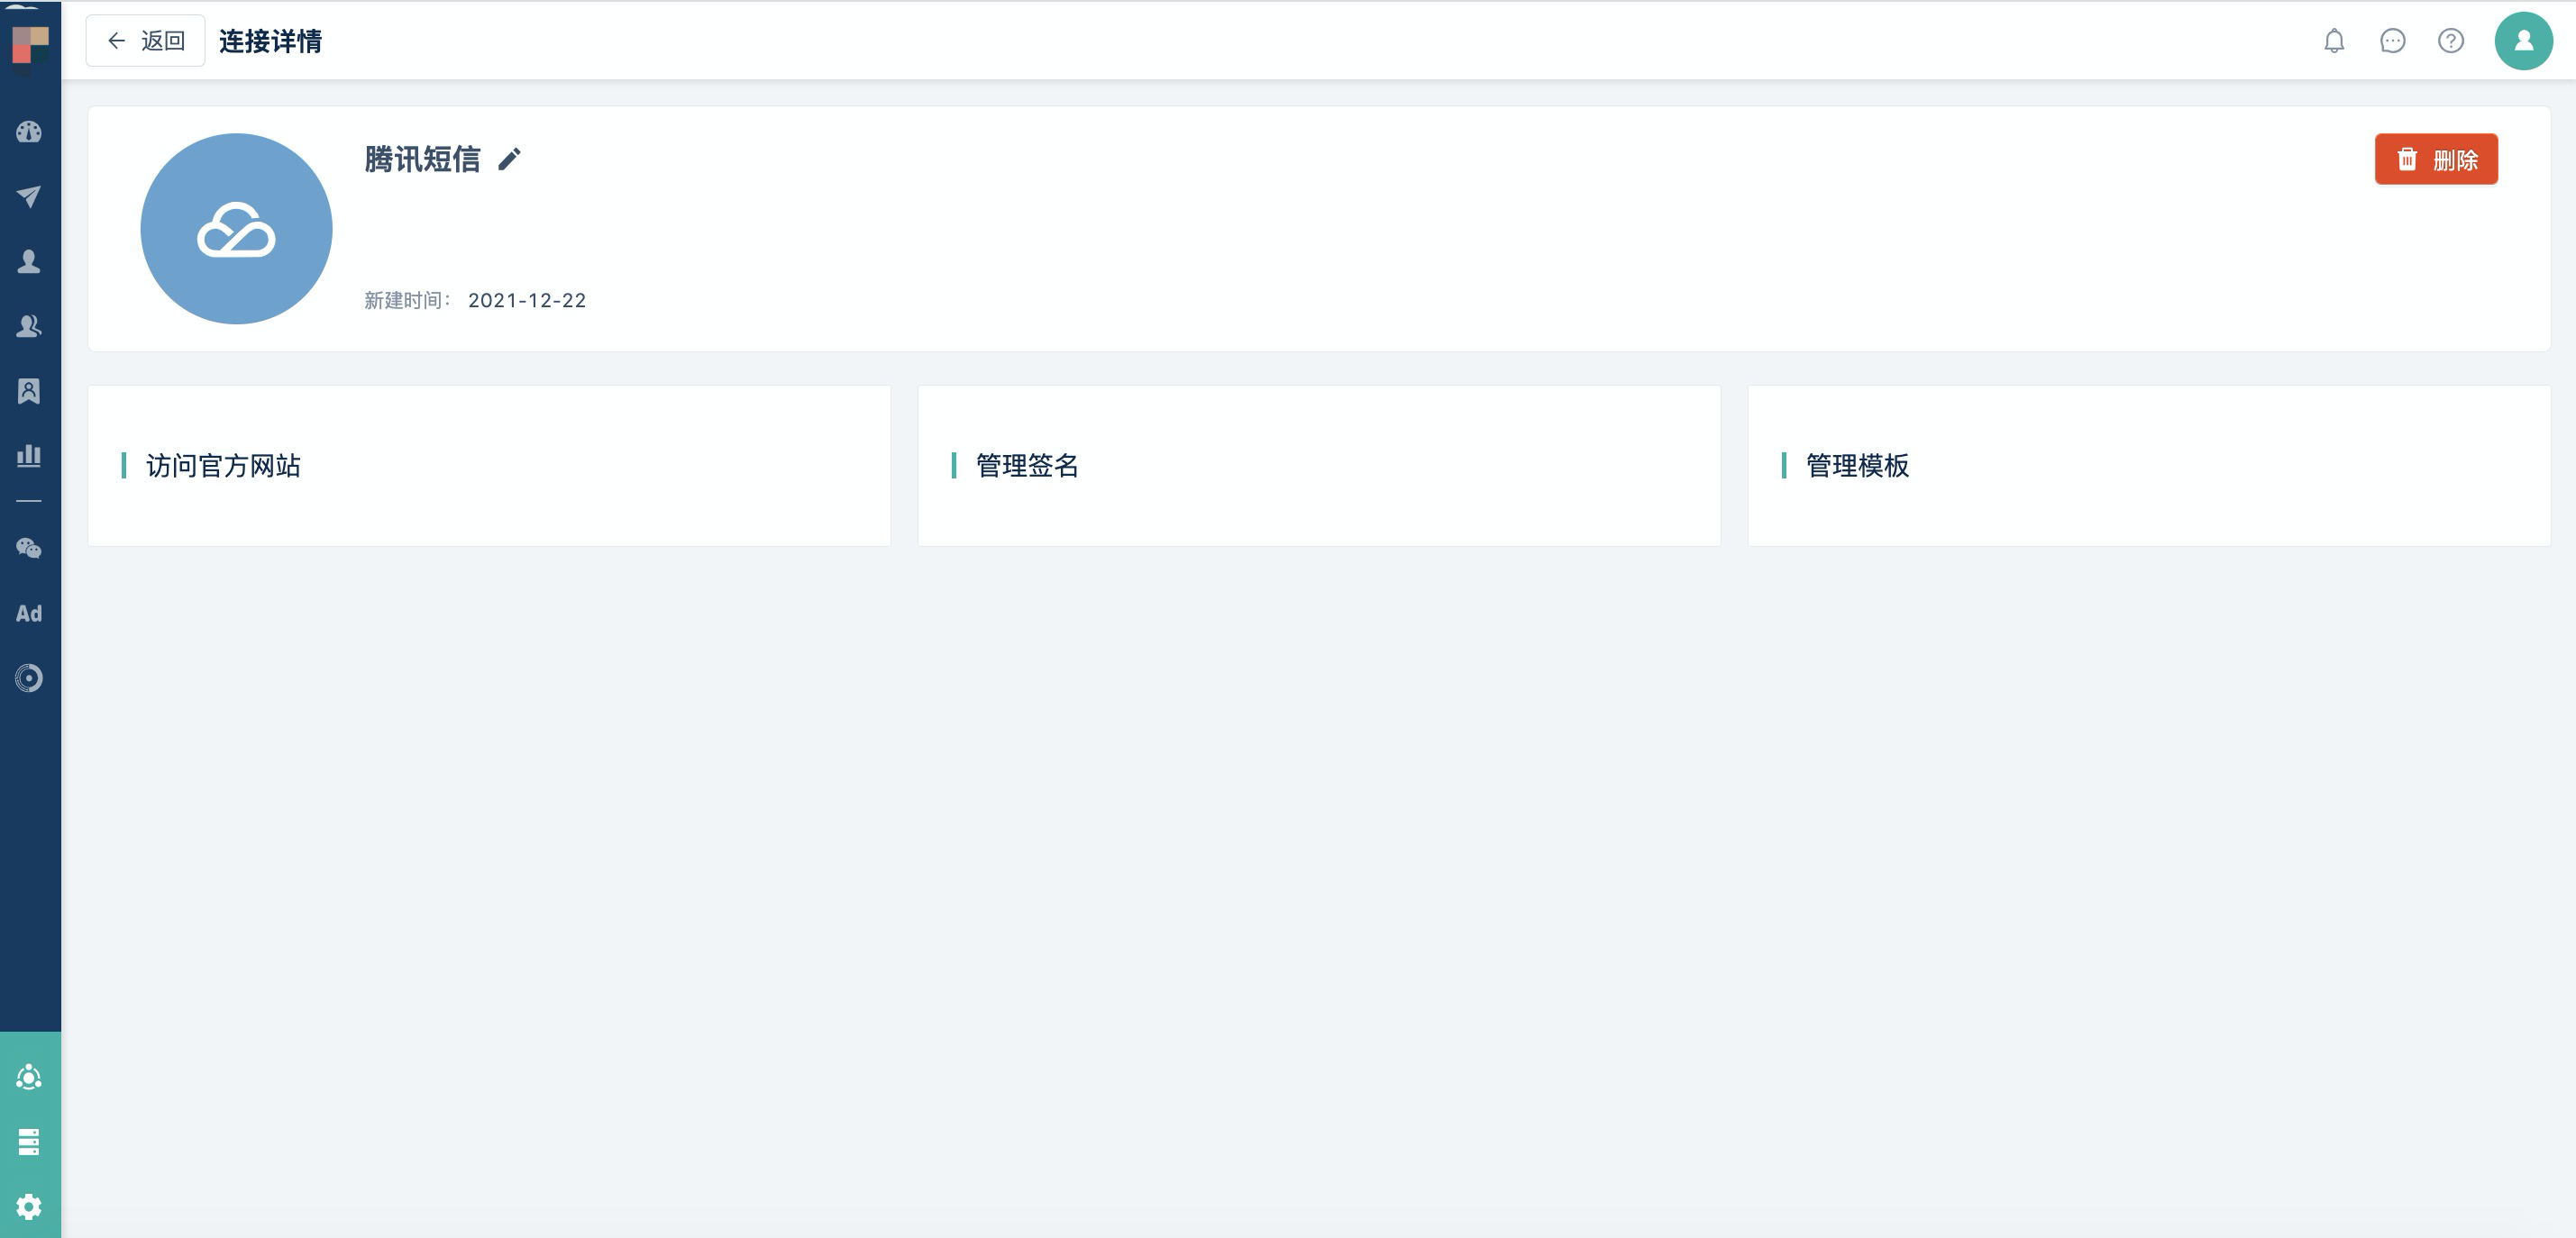This screenshot has height=1238, width=2576.
Task: Open the notifications bell
Action: click(2334, 41)
